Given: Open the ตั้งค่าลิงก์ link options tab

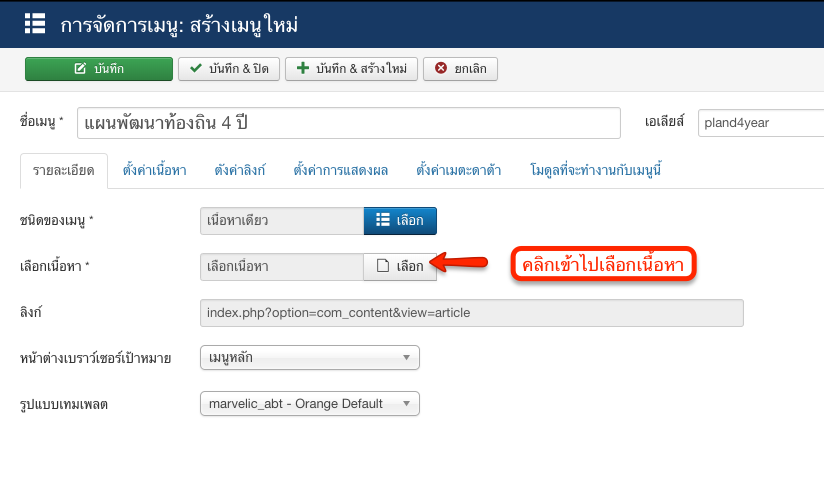Looking at the screenshot, I should pos(240,170).
